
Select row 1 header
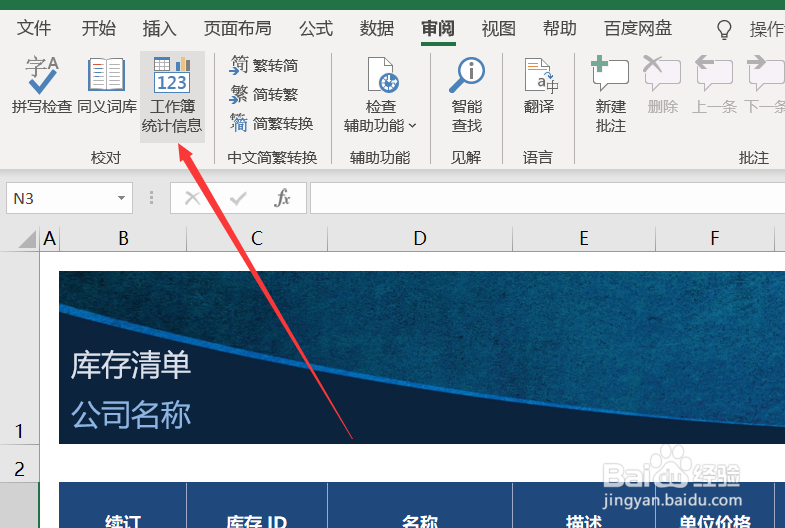[20, 348]
